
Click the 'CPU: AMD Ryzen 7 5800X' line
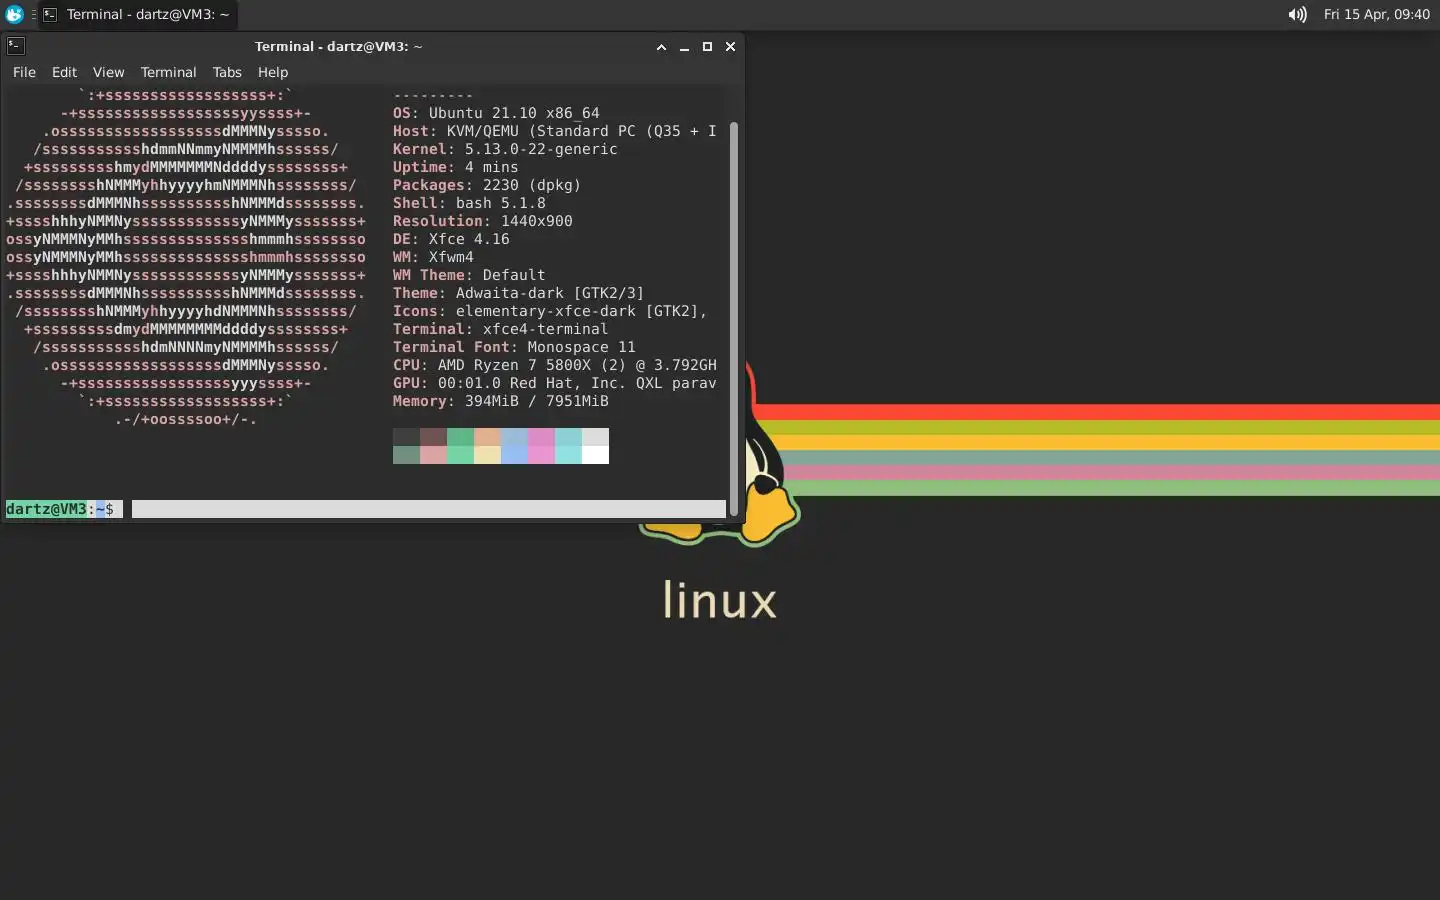point(555,365)
